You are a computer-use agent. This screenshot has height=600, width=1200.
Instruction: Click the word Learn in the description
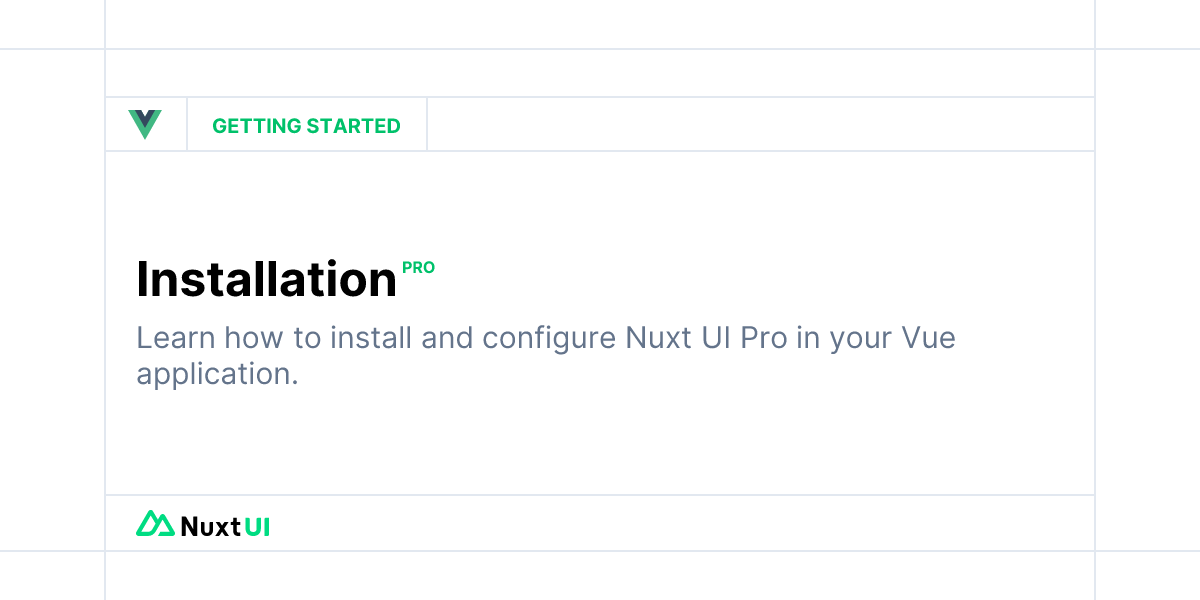click(x=176, y=338)
